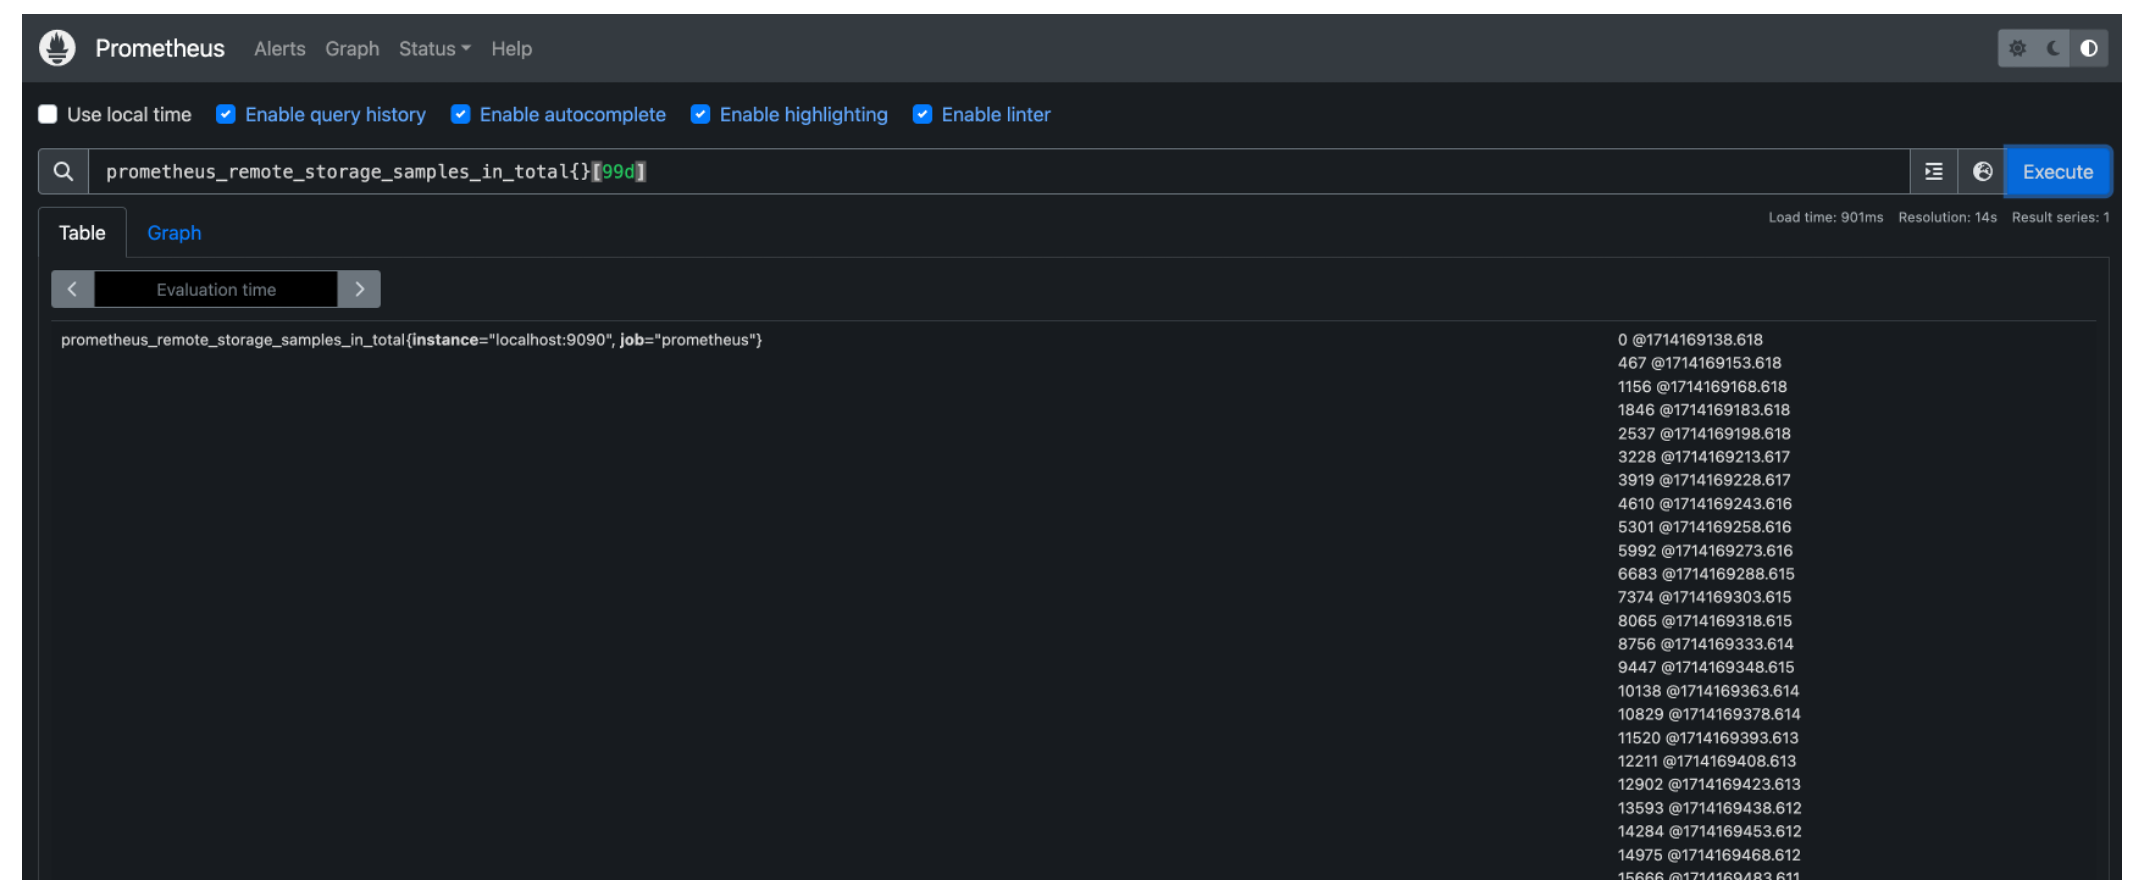Click sample 3228 @1714169213.617
This screenshot has height=896, width=2138.
pyautogui.click(x=1704, y=457)
